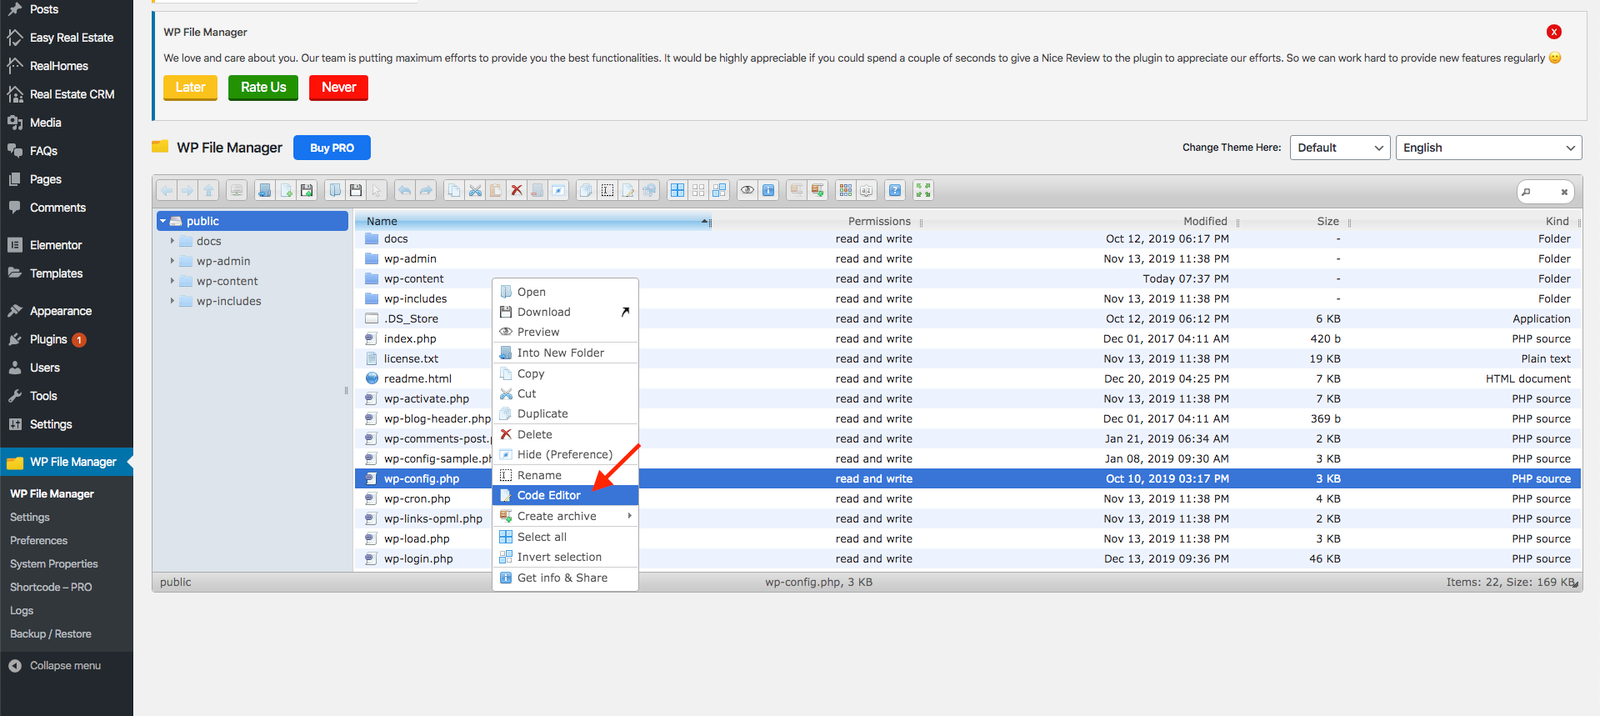This screenshot has height=716, width=1600.
Task: Open Backup / Restore submenu link
Action: click(x=50, y=634)
